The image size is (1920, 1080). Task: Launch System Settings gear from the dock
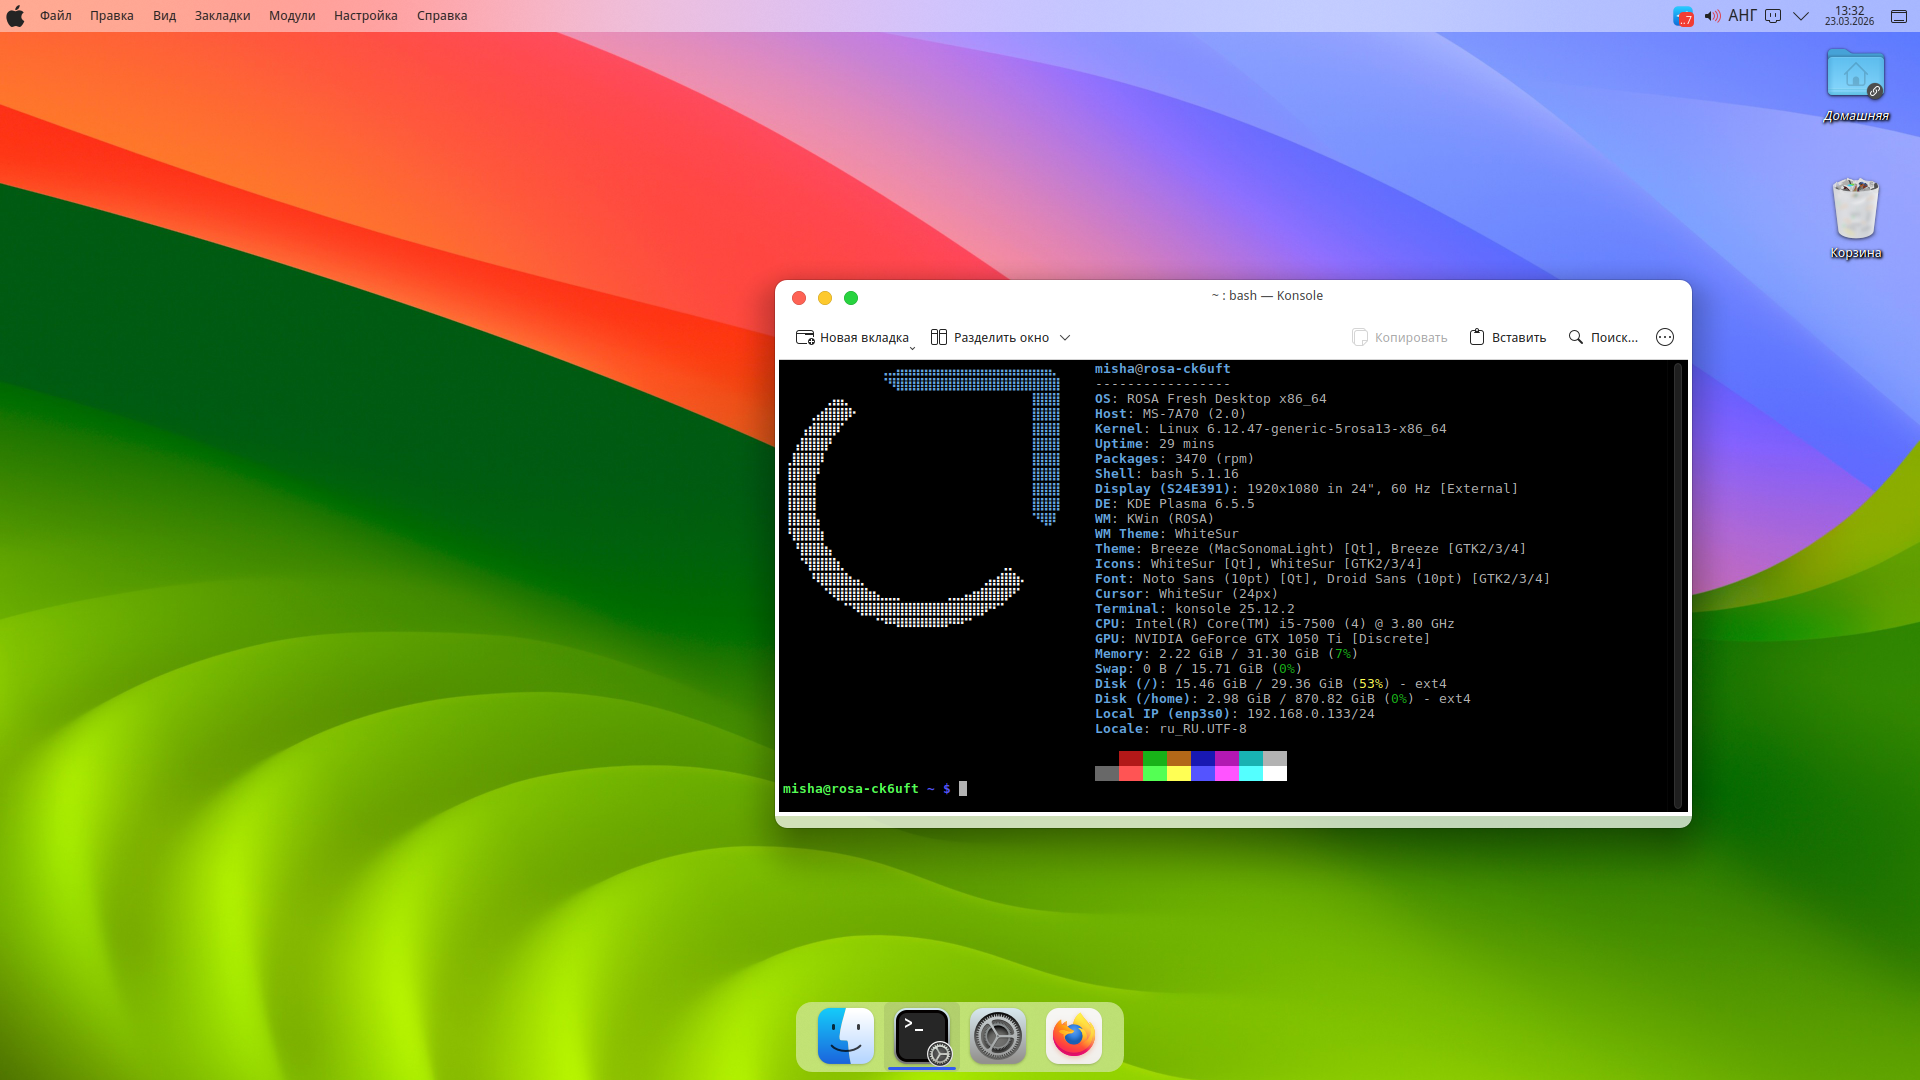tap(997, 1036)
